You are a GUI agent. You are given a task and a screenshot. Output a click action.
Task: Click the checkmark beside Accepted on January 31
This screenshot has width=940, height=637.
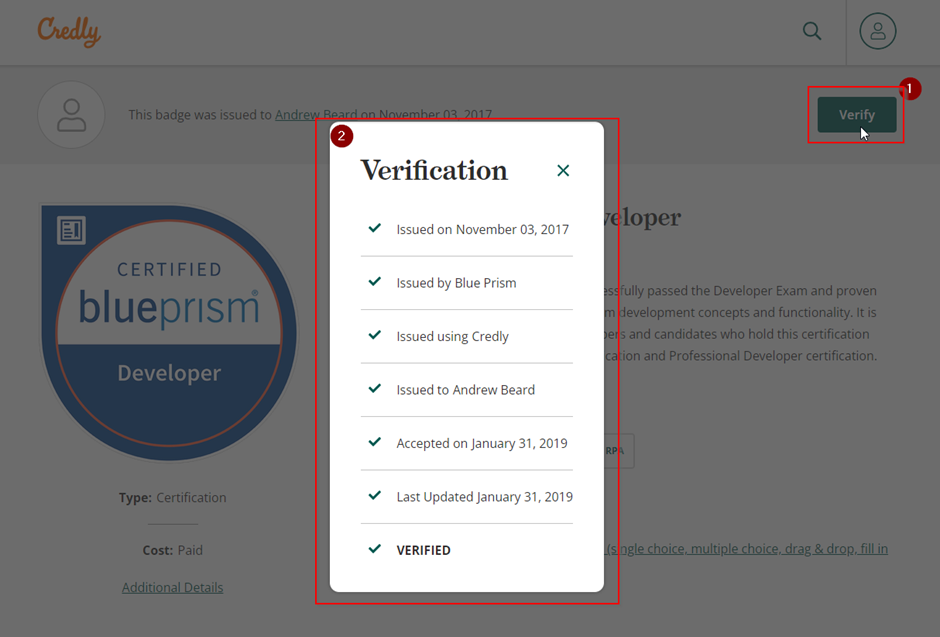point(375,442)
